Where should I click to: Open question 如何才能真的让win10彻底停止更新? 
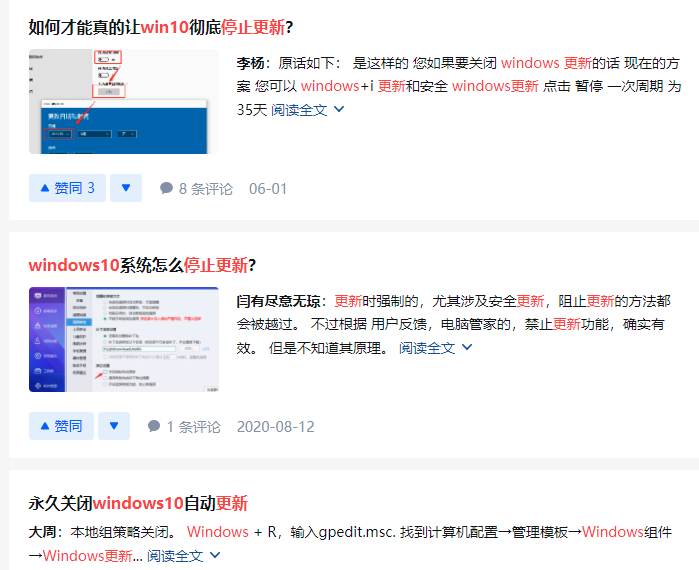(x=160, y=27)
